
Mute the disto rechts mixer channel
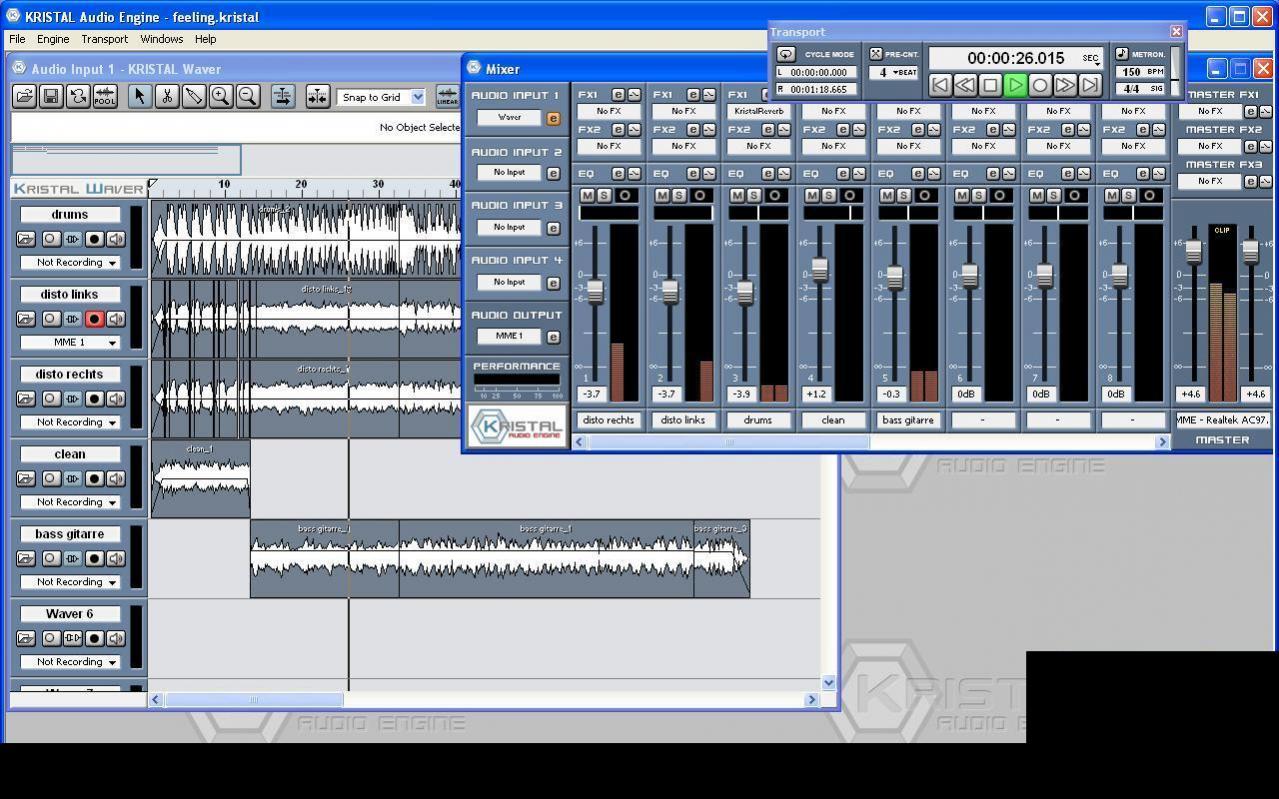tap(588, 195)
